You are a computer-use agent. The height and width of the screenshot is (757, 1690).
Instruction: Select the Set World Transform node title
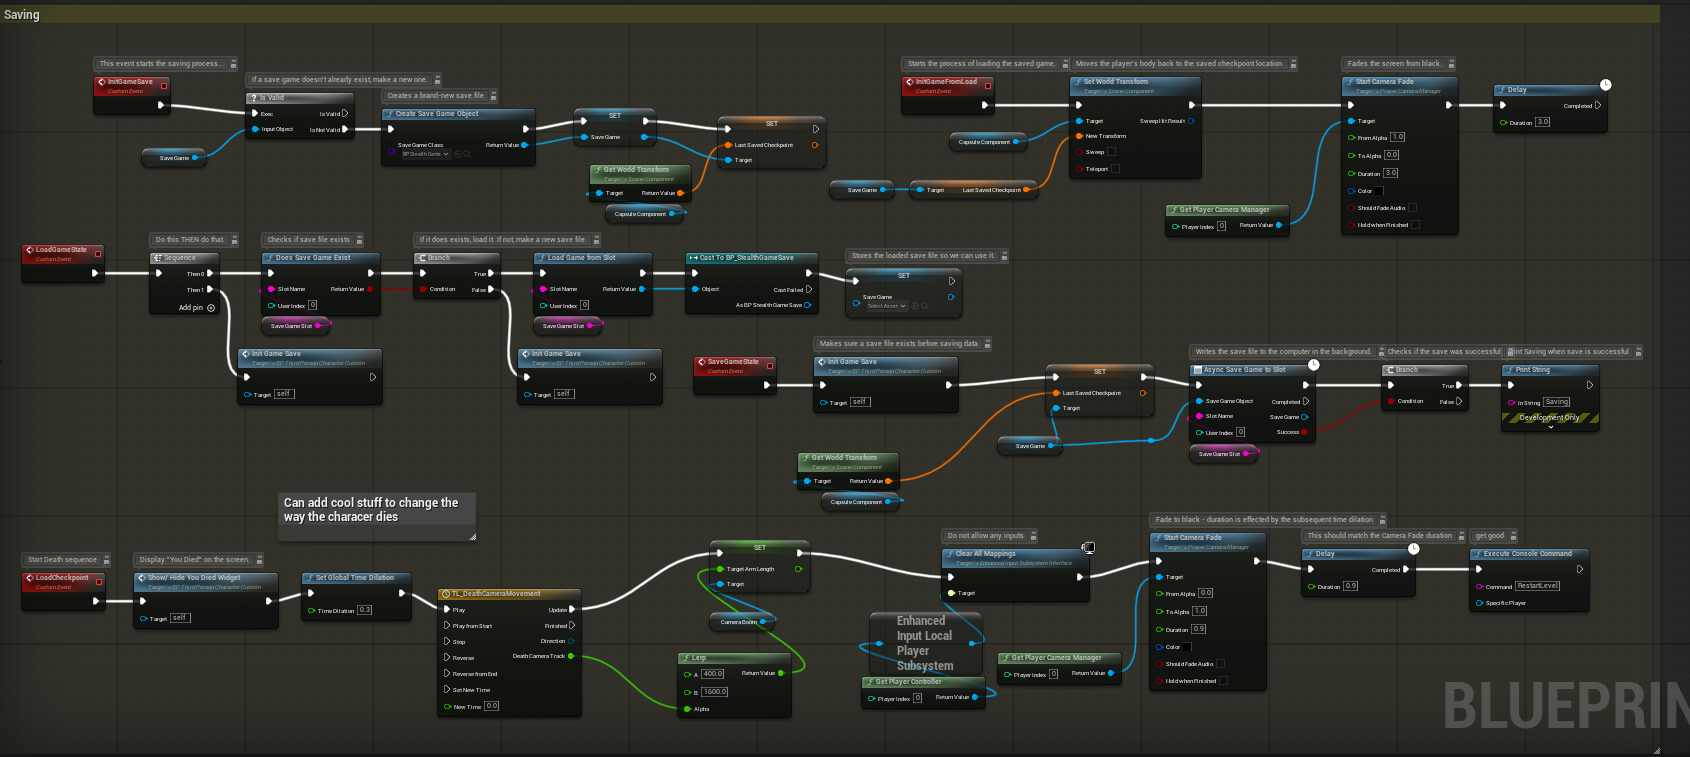(1116, 82)
